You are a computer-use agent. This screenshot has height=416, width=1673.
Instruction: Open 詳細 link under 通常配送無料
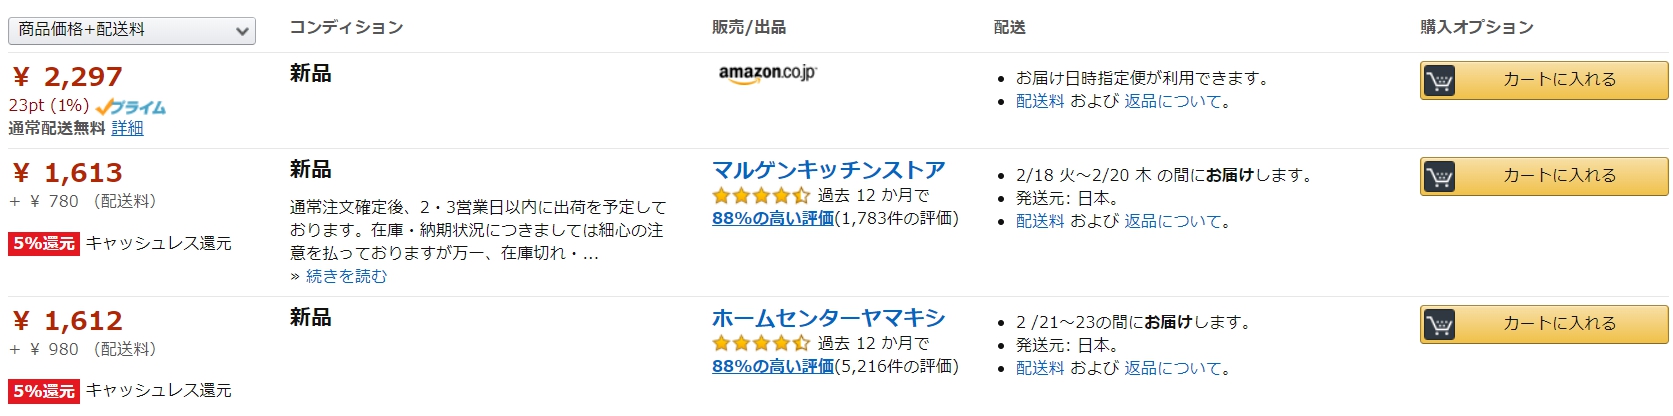click(127, 128)
